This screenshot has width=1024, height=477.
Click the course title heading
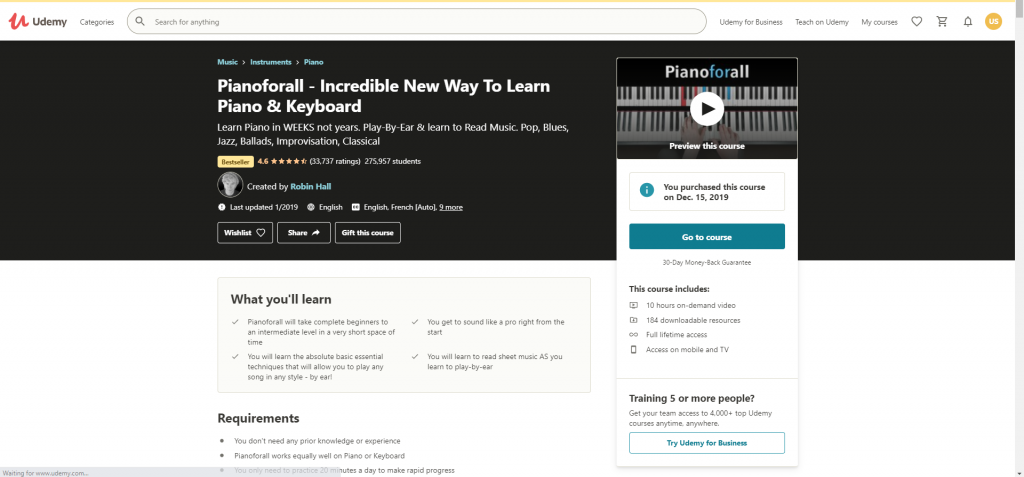pos(383,95)
